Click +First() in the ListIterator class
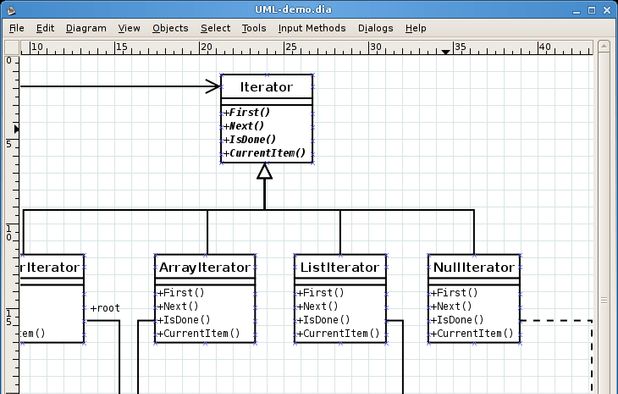This screenshot has height=394, width=618. pyautogui.click(x=321, y=293)
